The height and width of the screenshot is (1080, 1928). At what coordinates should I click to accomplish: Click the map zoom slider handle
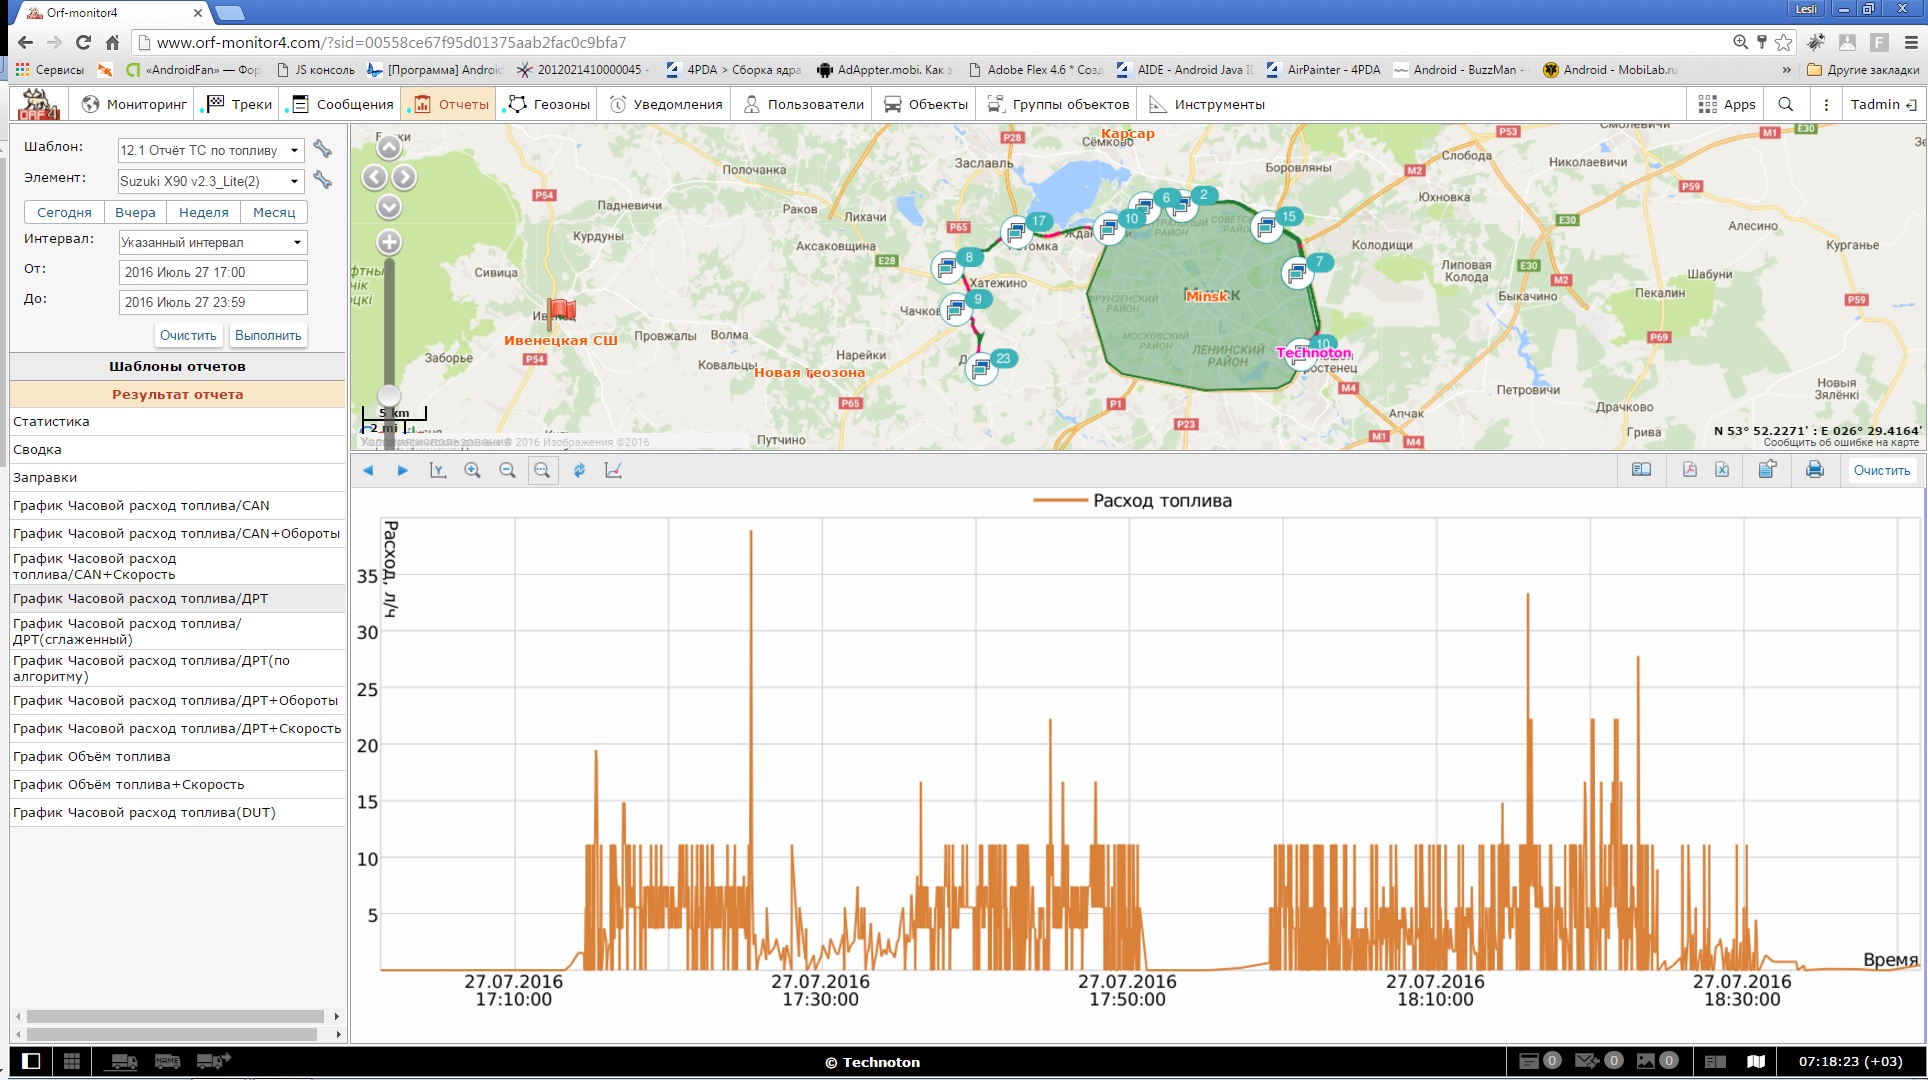389,396
